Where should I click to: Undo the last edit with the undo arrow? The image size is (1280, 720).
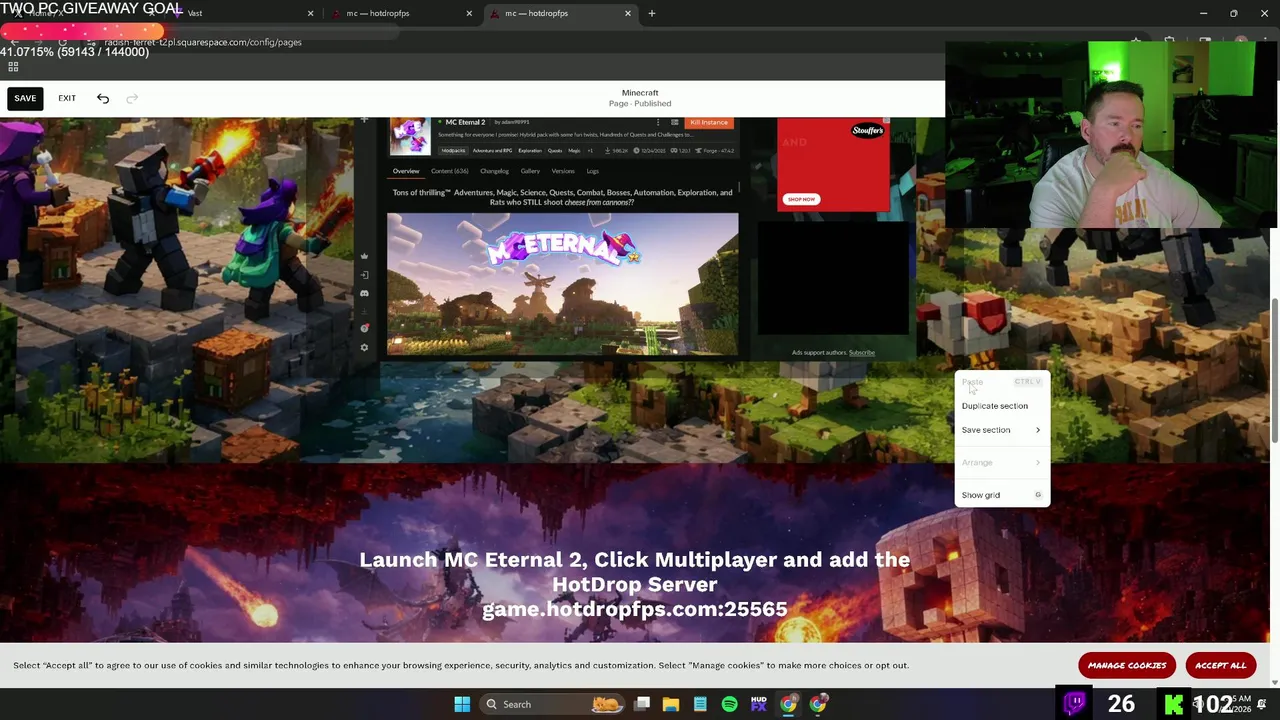(x=103, y=98)
